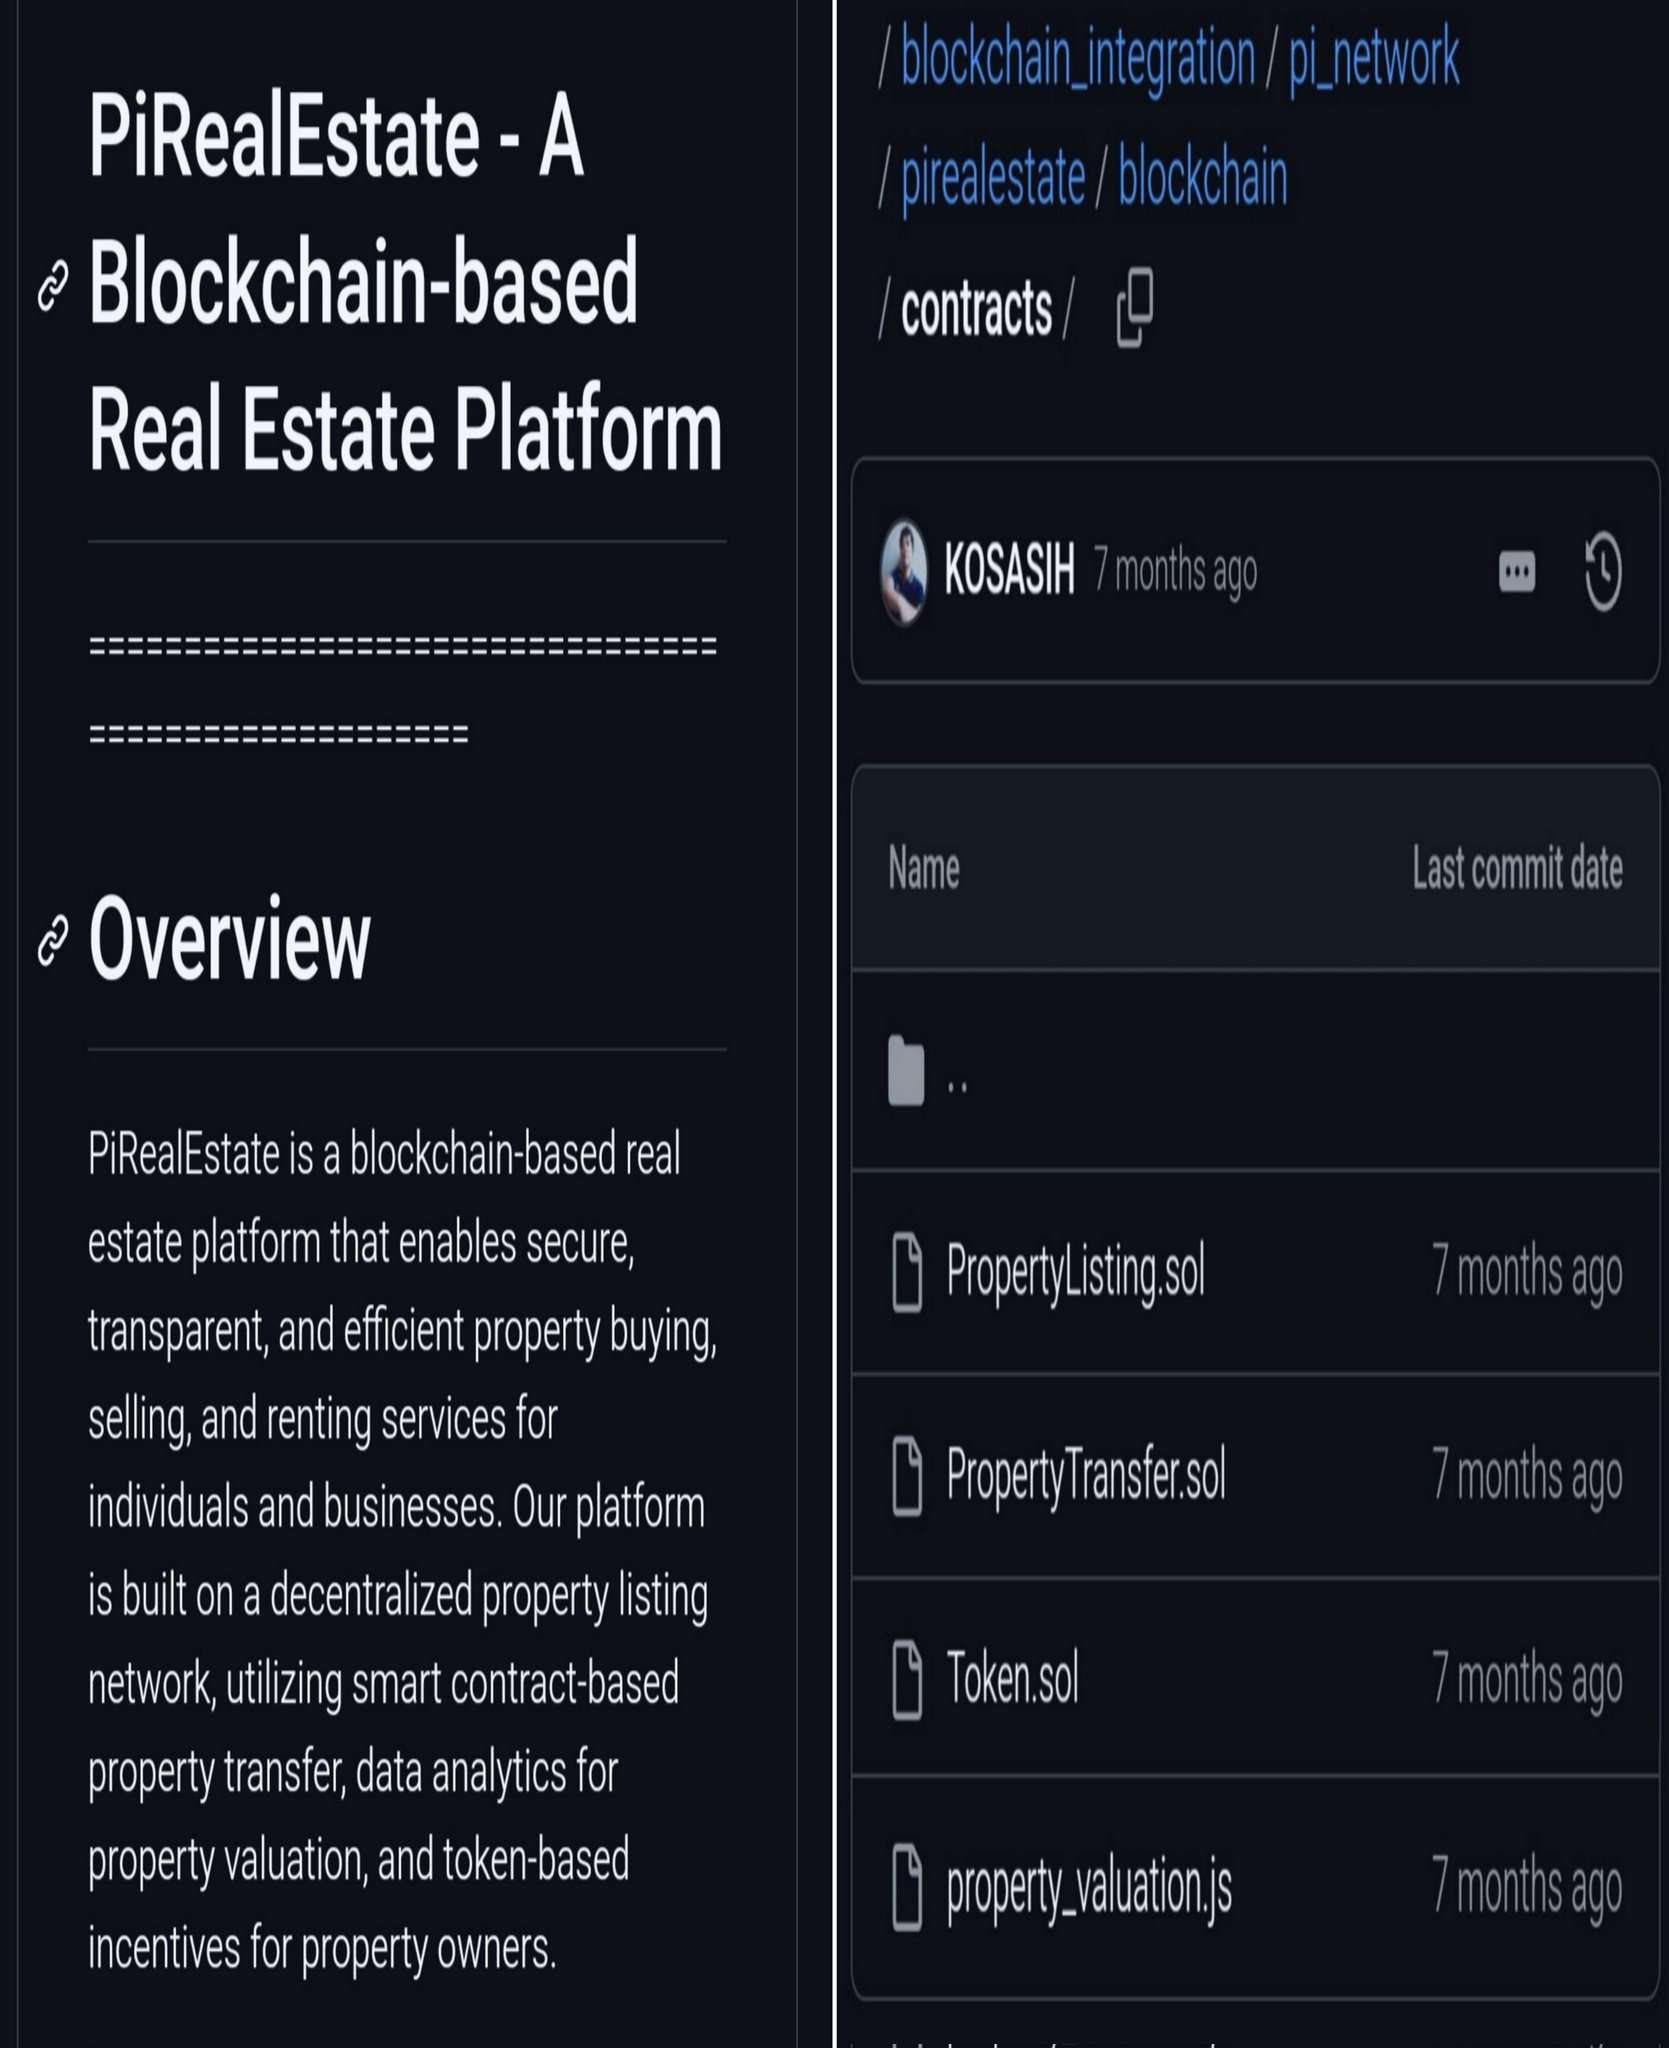Click the Token.sol file icon
Screen dimensions: 1669x2048
point(907,1679)
